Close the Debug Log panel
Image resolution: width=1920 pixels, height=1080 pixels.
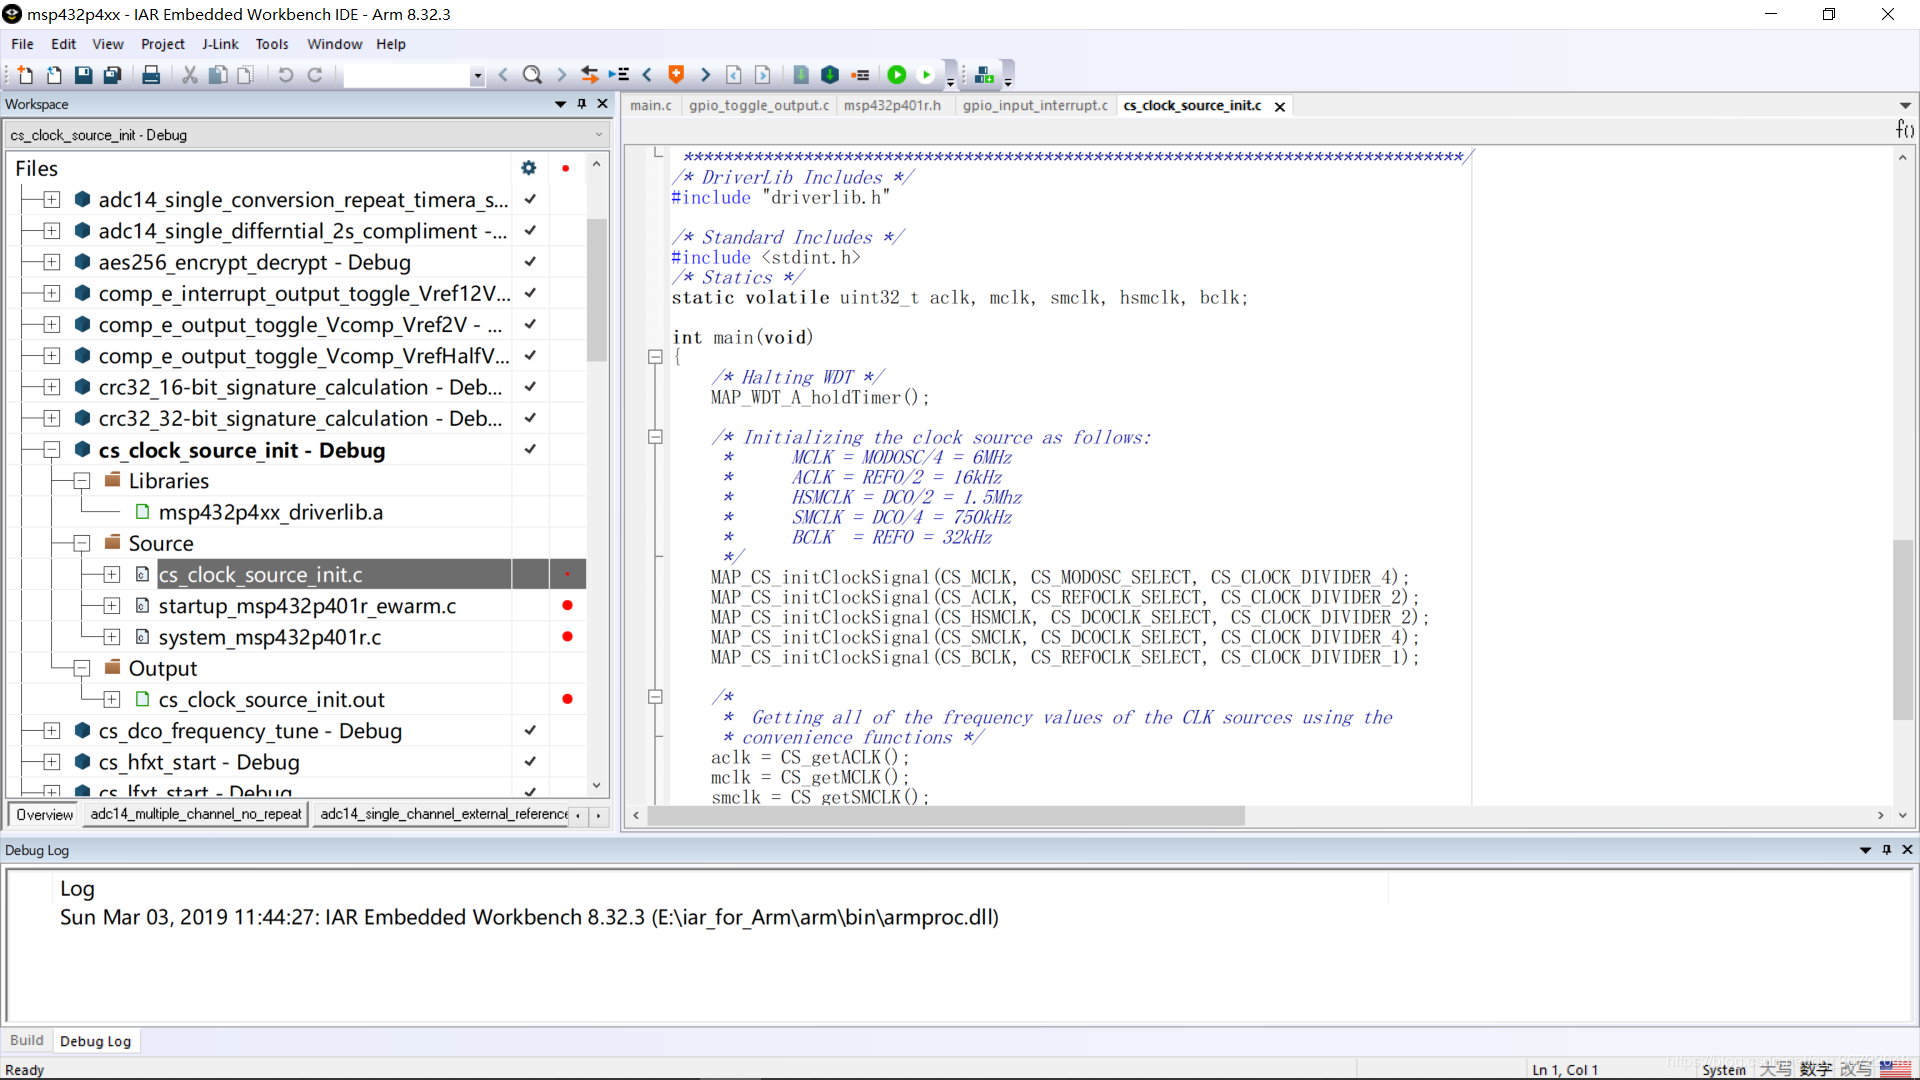click(1907, 850)
